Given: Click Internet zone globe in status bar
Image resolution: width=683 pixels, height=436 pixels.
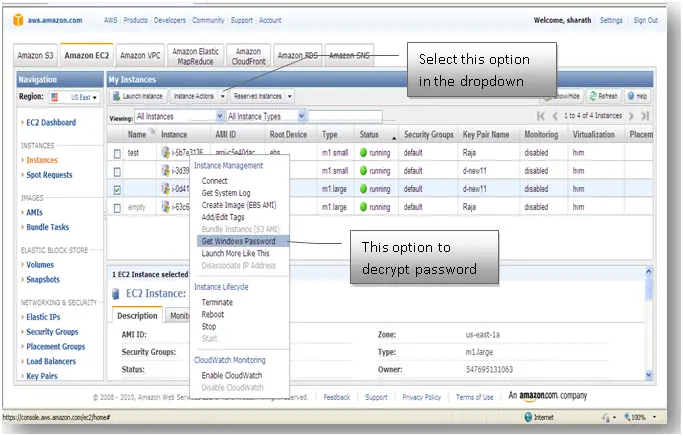Looking at the screenshot, I should click(528, 417).
